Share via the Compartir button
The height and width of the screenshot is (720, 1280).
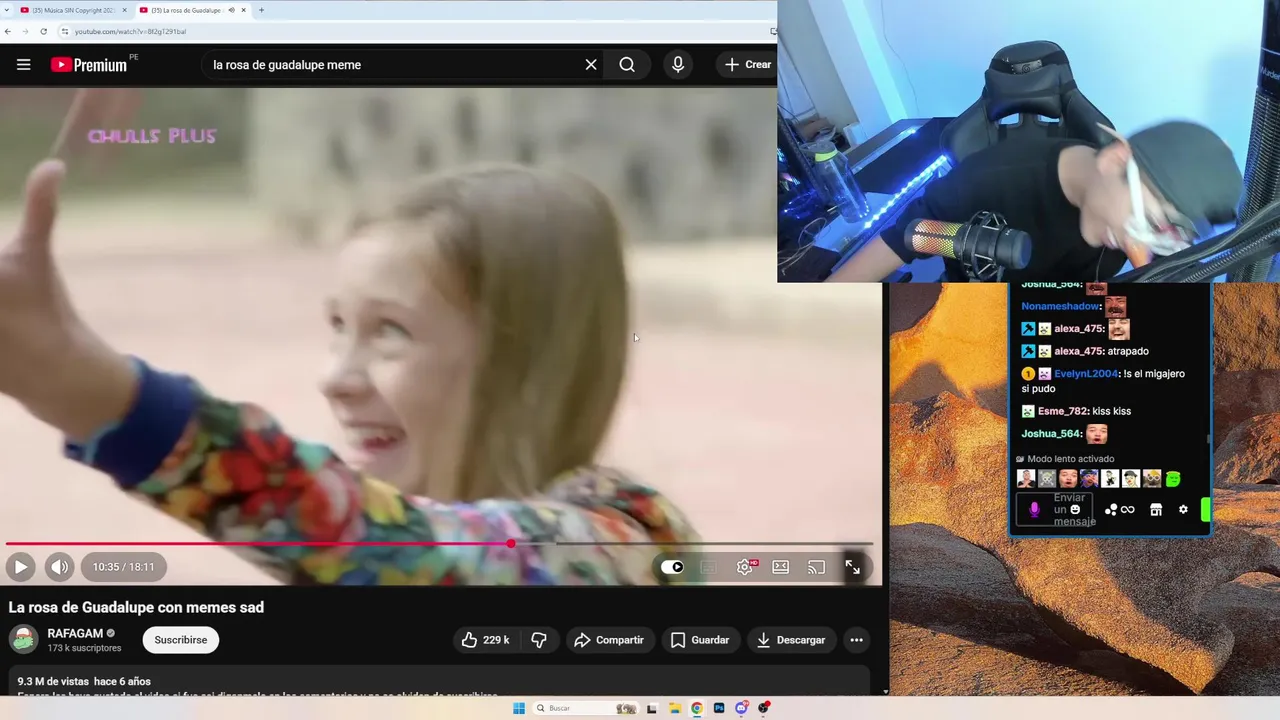click(x=610, y=640)
